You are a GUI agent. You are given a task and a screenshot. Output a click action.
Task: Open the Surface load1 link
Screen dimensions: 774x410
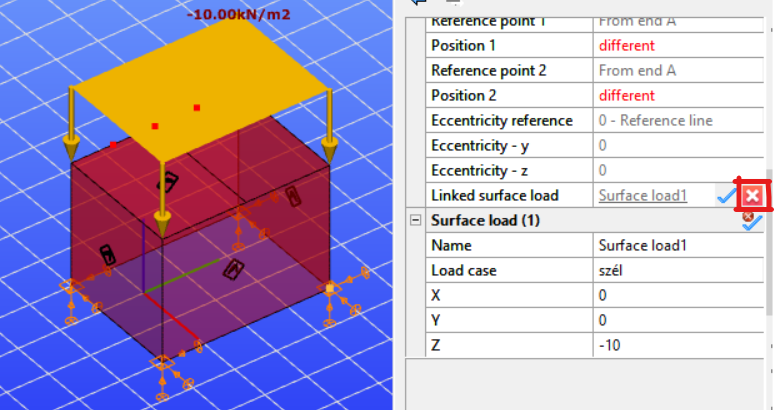643,195
